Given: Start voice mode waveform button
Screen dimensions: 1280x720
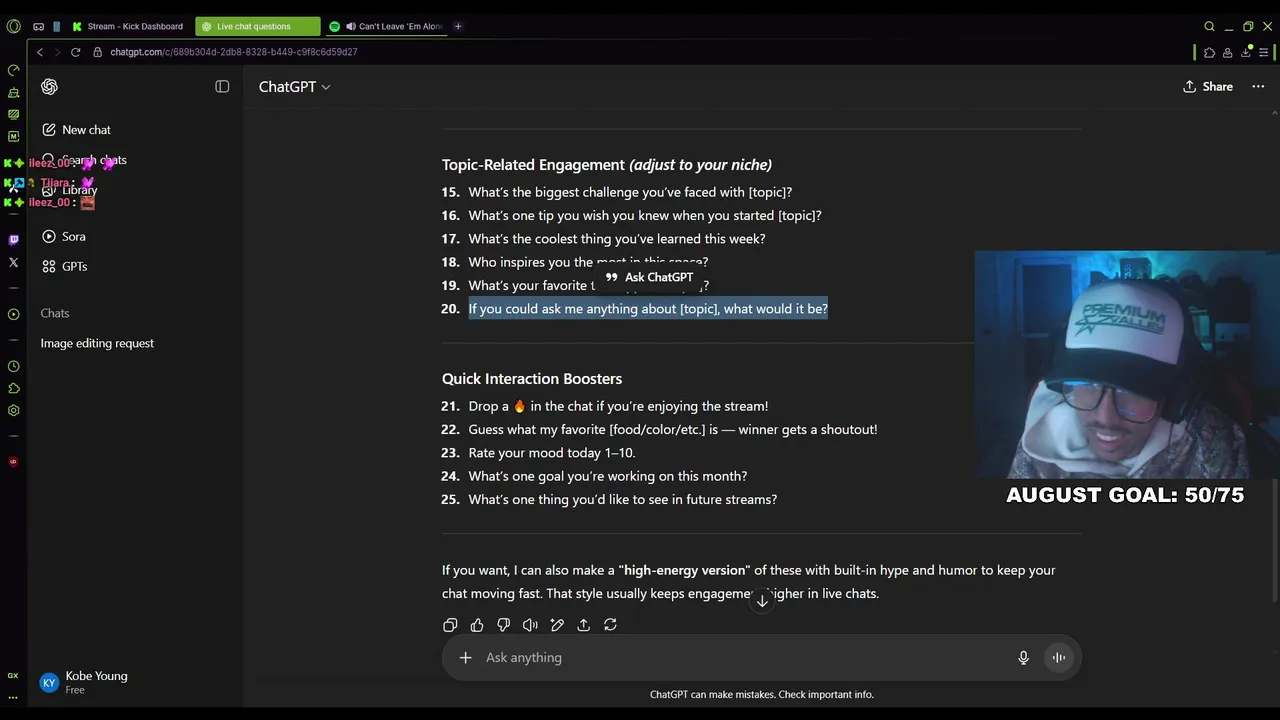Looking at the screenshot, I should point(1058,657).
